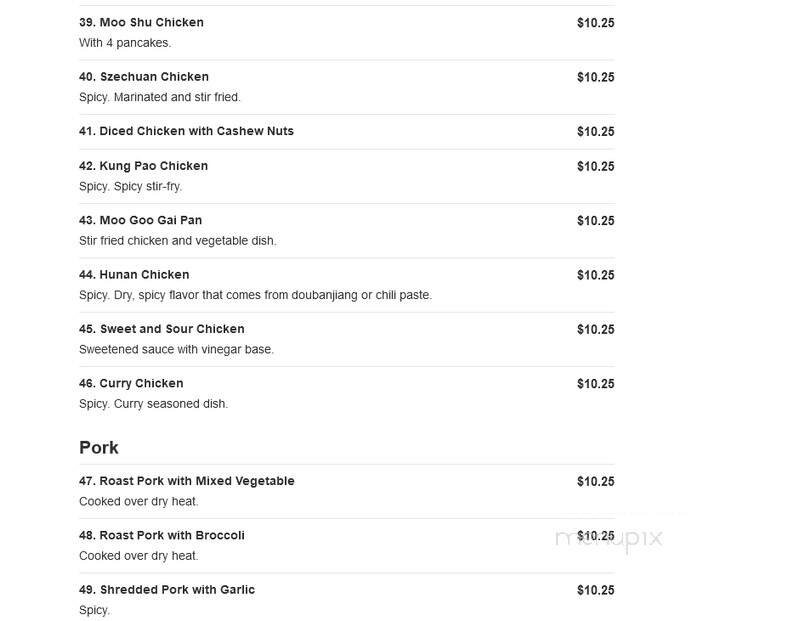Click the "With 4 pancakes." description
Screen dimensions: 788x621
125,43
